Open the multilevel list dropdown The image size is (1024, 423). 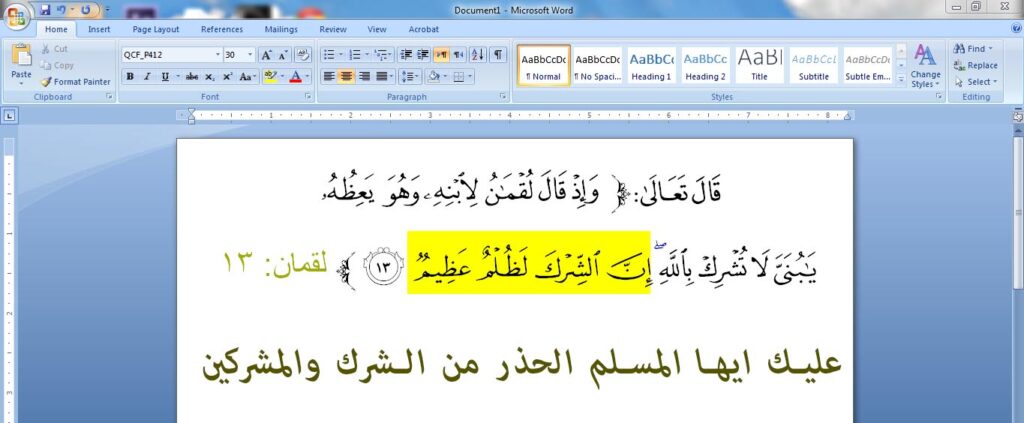point(384,55)
